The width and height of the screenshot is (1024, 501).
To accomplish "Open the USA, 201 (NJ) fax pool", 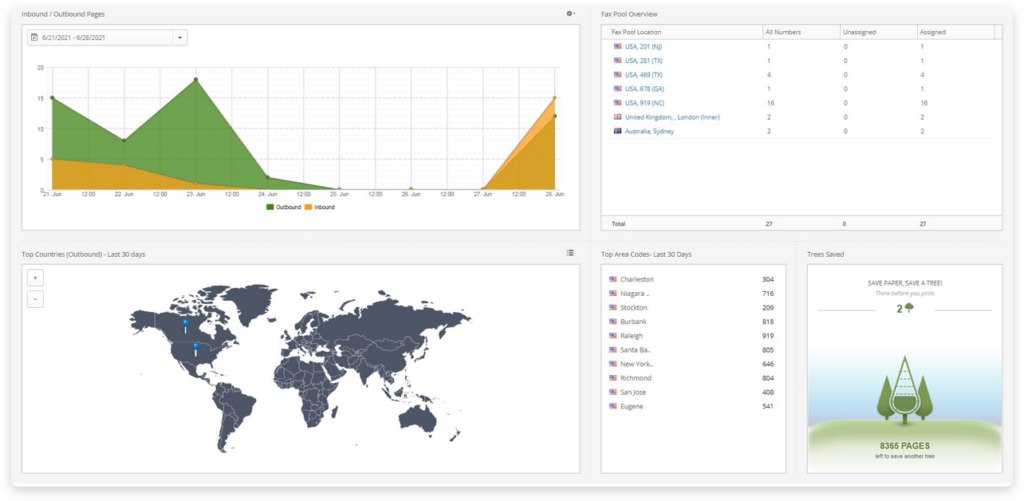I will (643, 46).
